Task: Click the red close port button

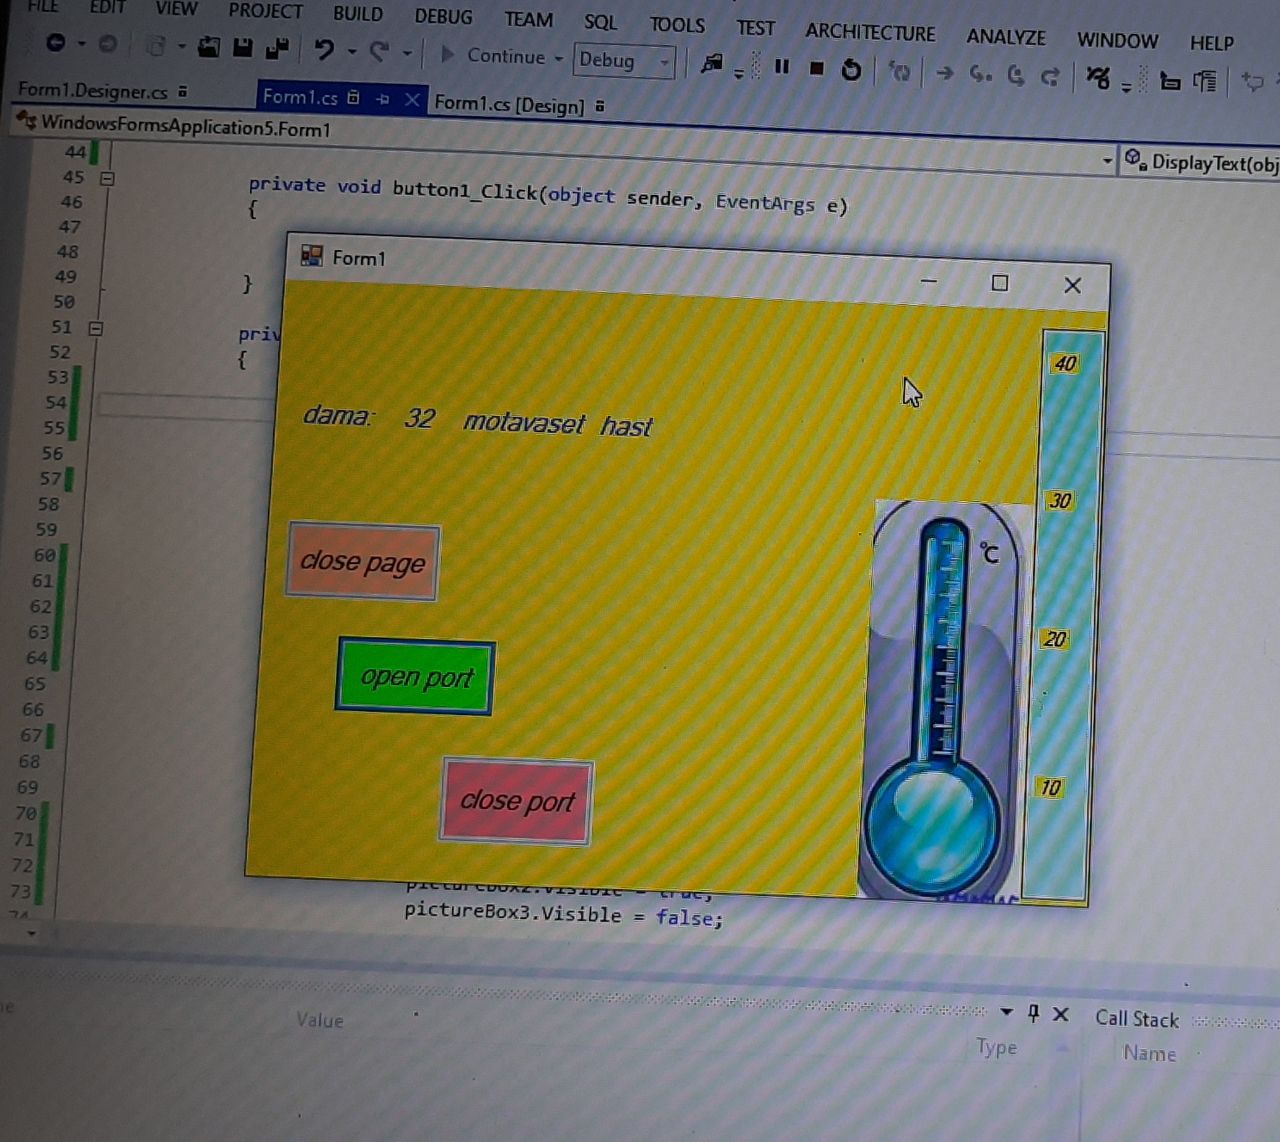Action: point(516,801)
